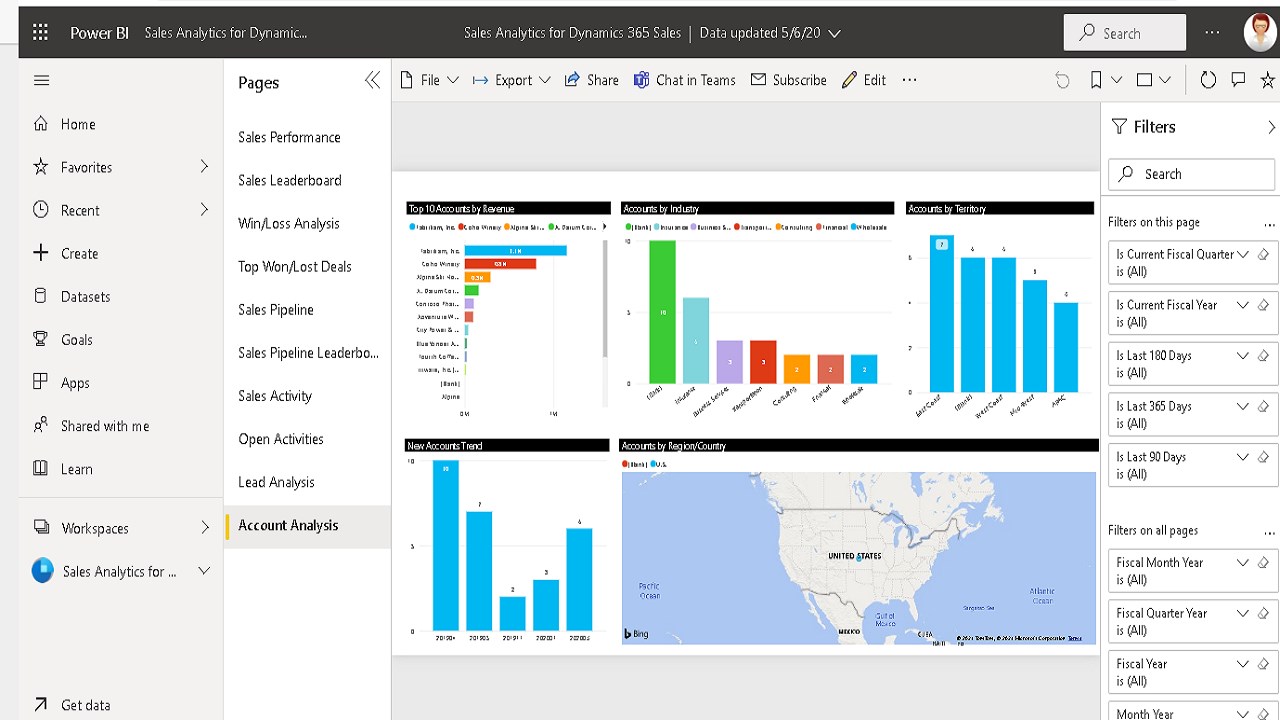Clear the Is Last 365 Days filter
Screen dimensions: 1280x720
(1263, 407)
